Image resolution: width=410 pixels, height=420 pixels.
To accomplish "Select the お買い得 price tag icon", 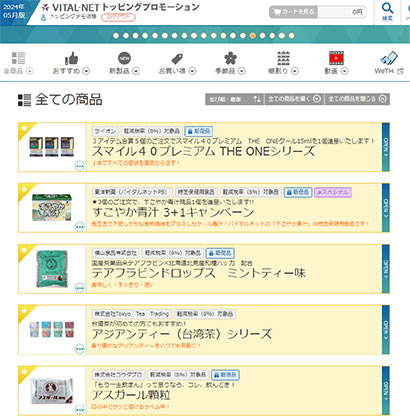I will point(177,59).
